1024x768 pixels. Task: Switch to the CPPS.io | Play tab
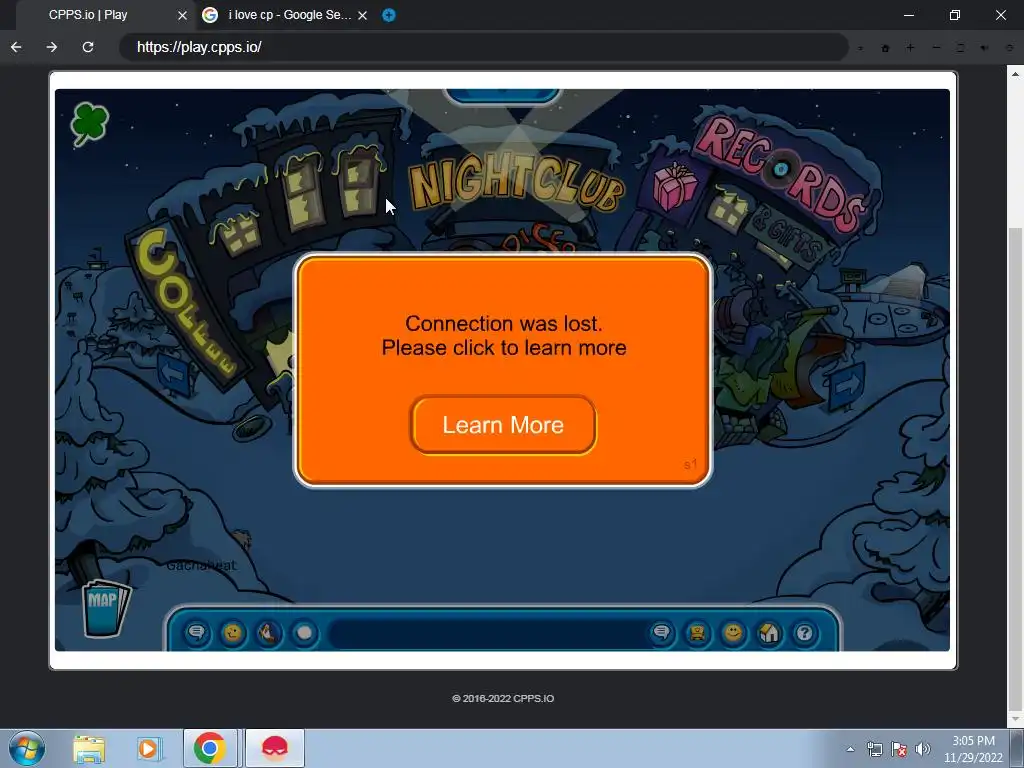(88, 15)
